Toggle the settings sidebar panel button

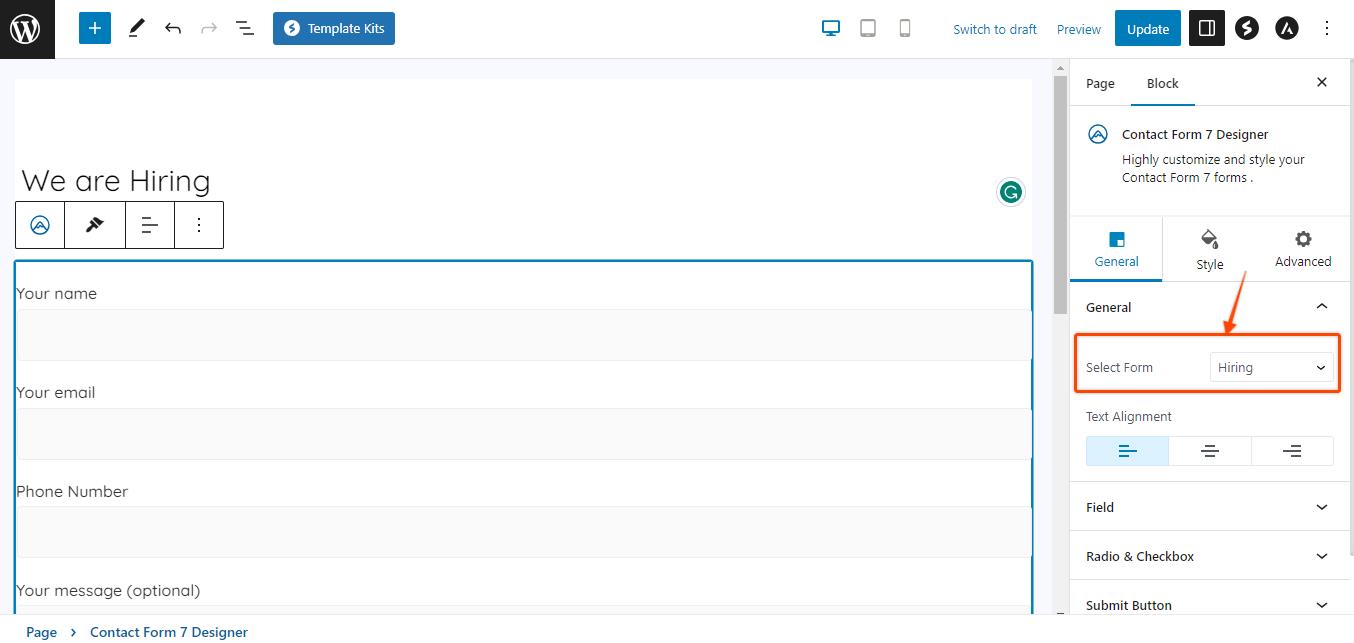point(1206,29)
